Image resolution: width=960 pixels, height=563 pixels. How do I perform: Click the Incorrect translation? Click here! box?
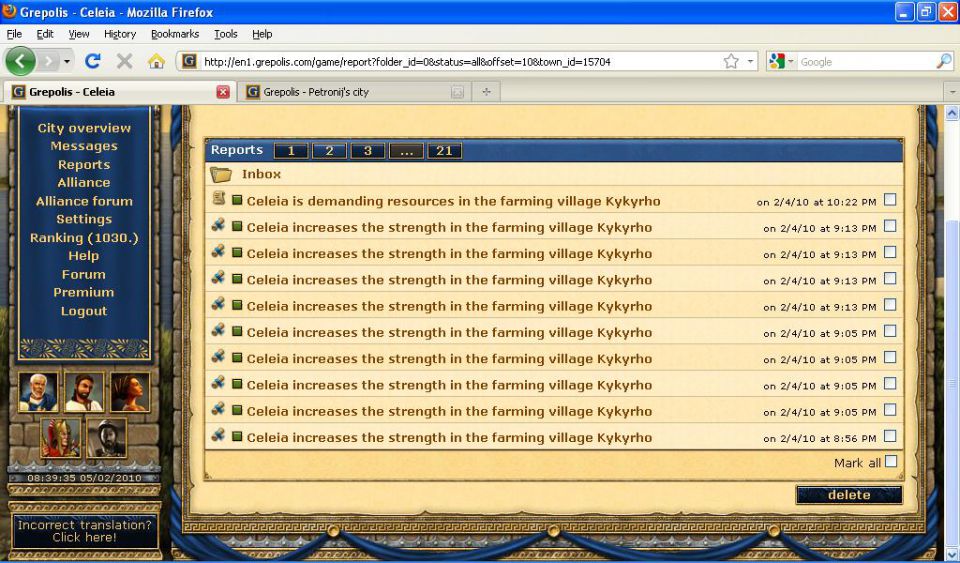click(x=84, y=531)
